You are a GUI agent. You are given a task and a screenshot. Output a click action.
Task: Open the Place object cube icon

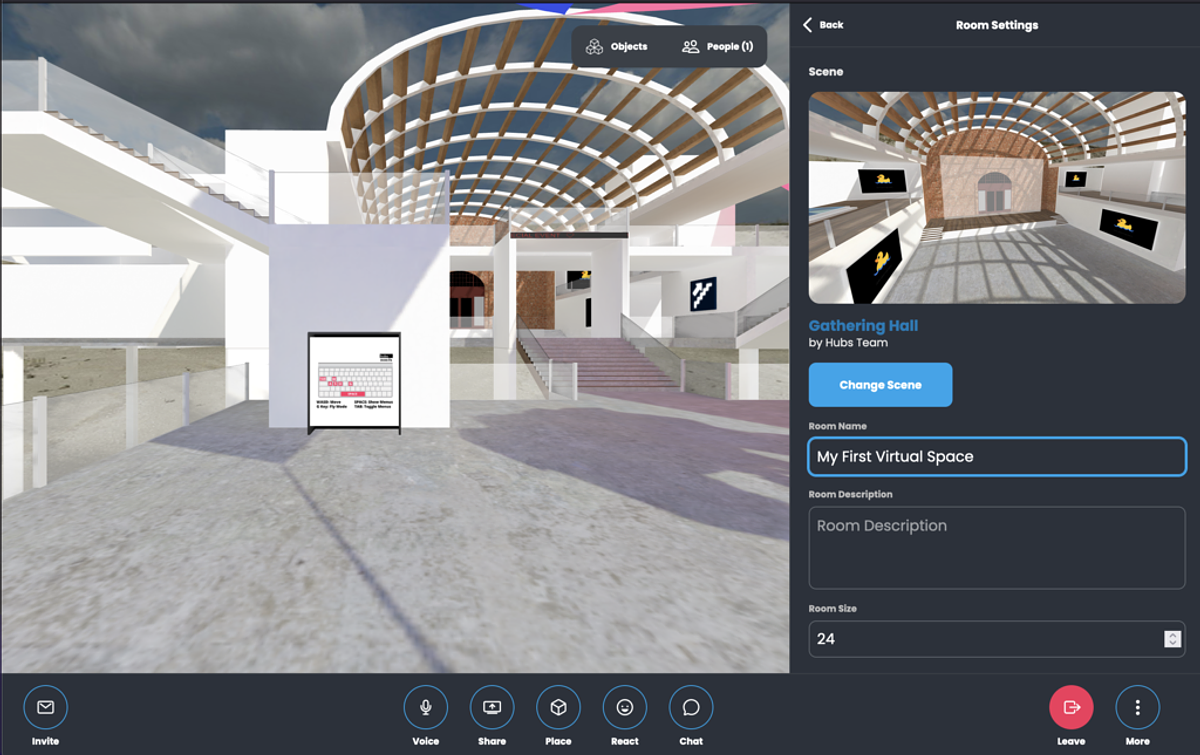coord(558,707)
